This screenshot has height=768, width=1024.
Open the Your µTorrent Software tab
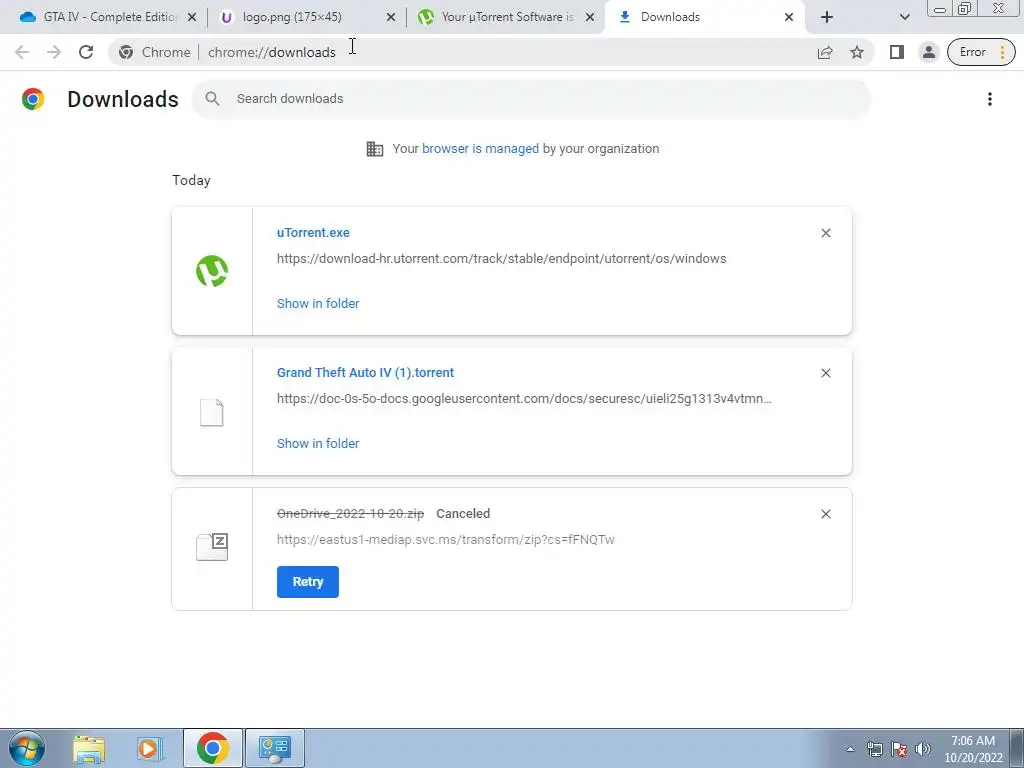(507, 17)
